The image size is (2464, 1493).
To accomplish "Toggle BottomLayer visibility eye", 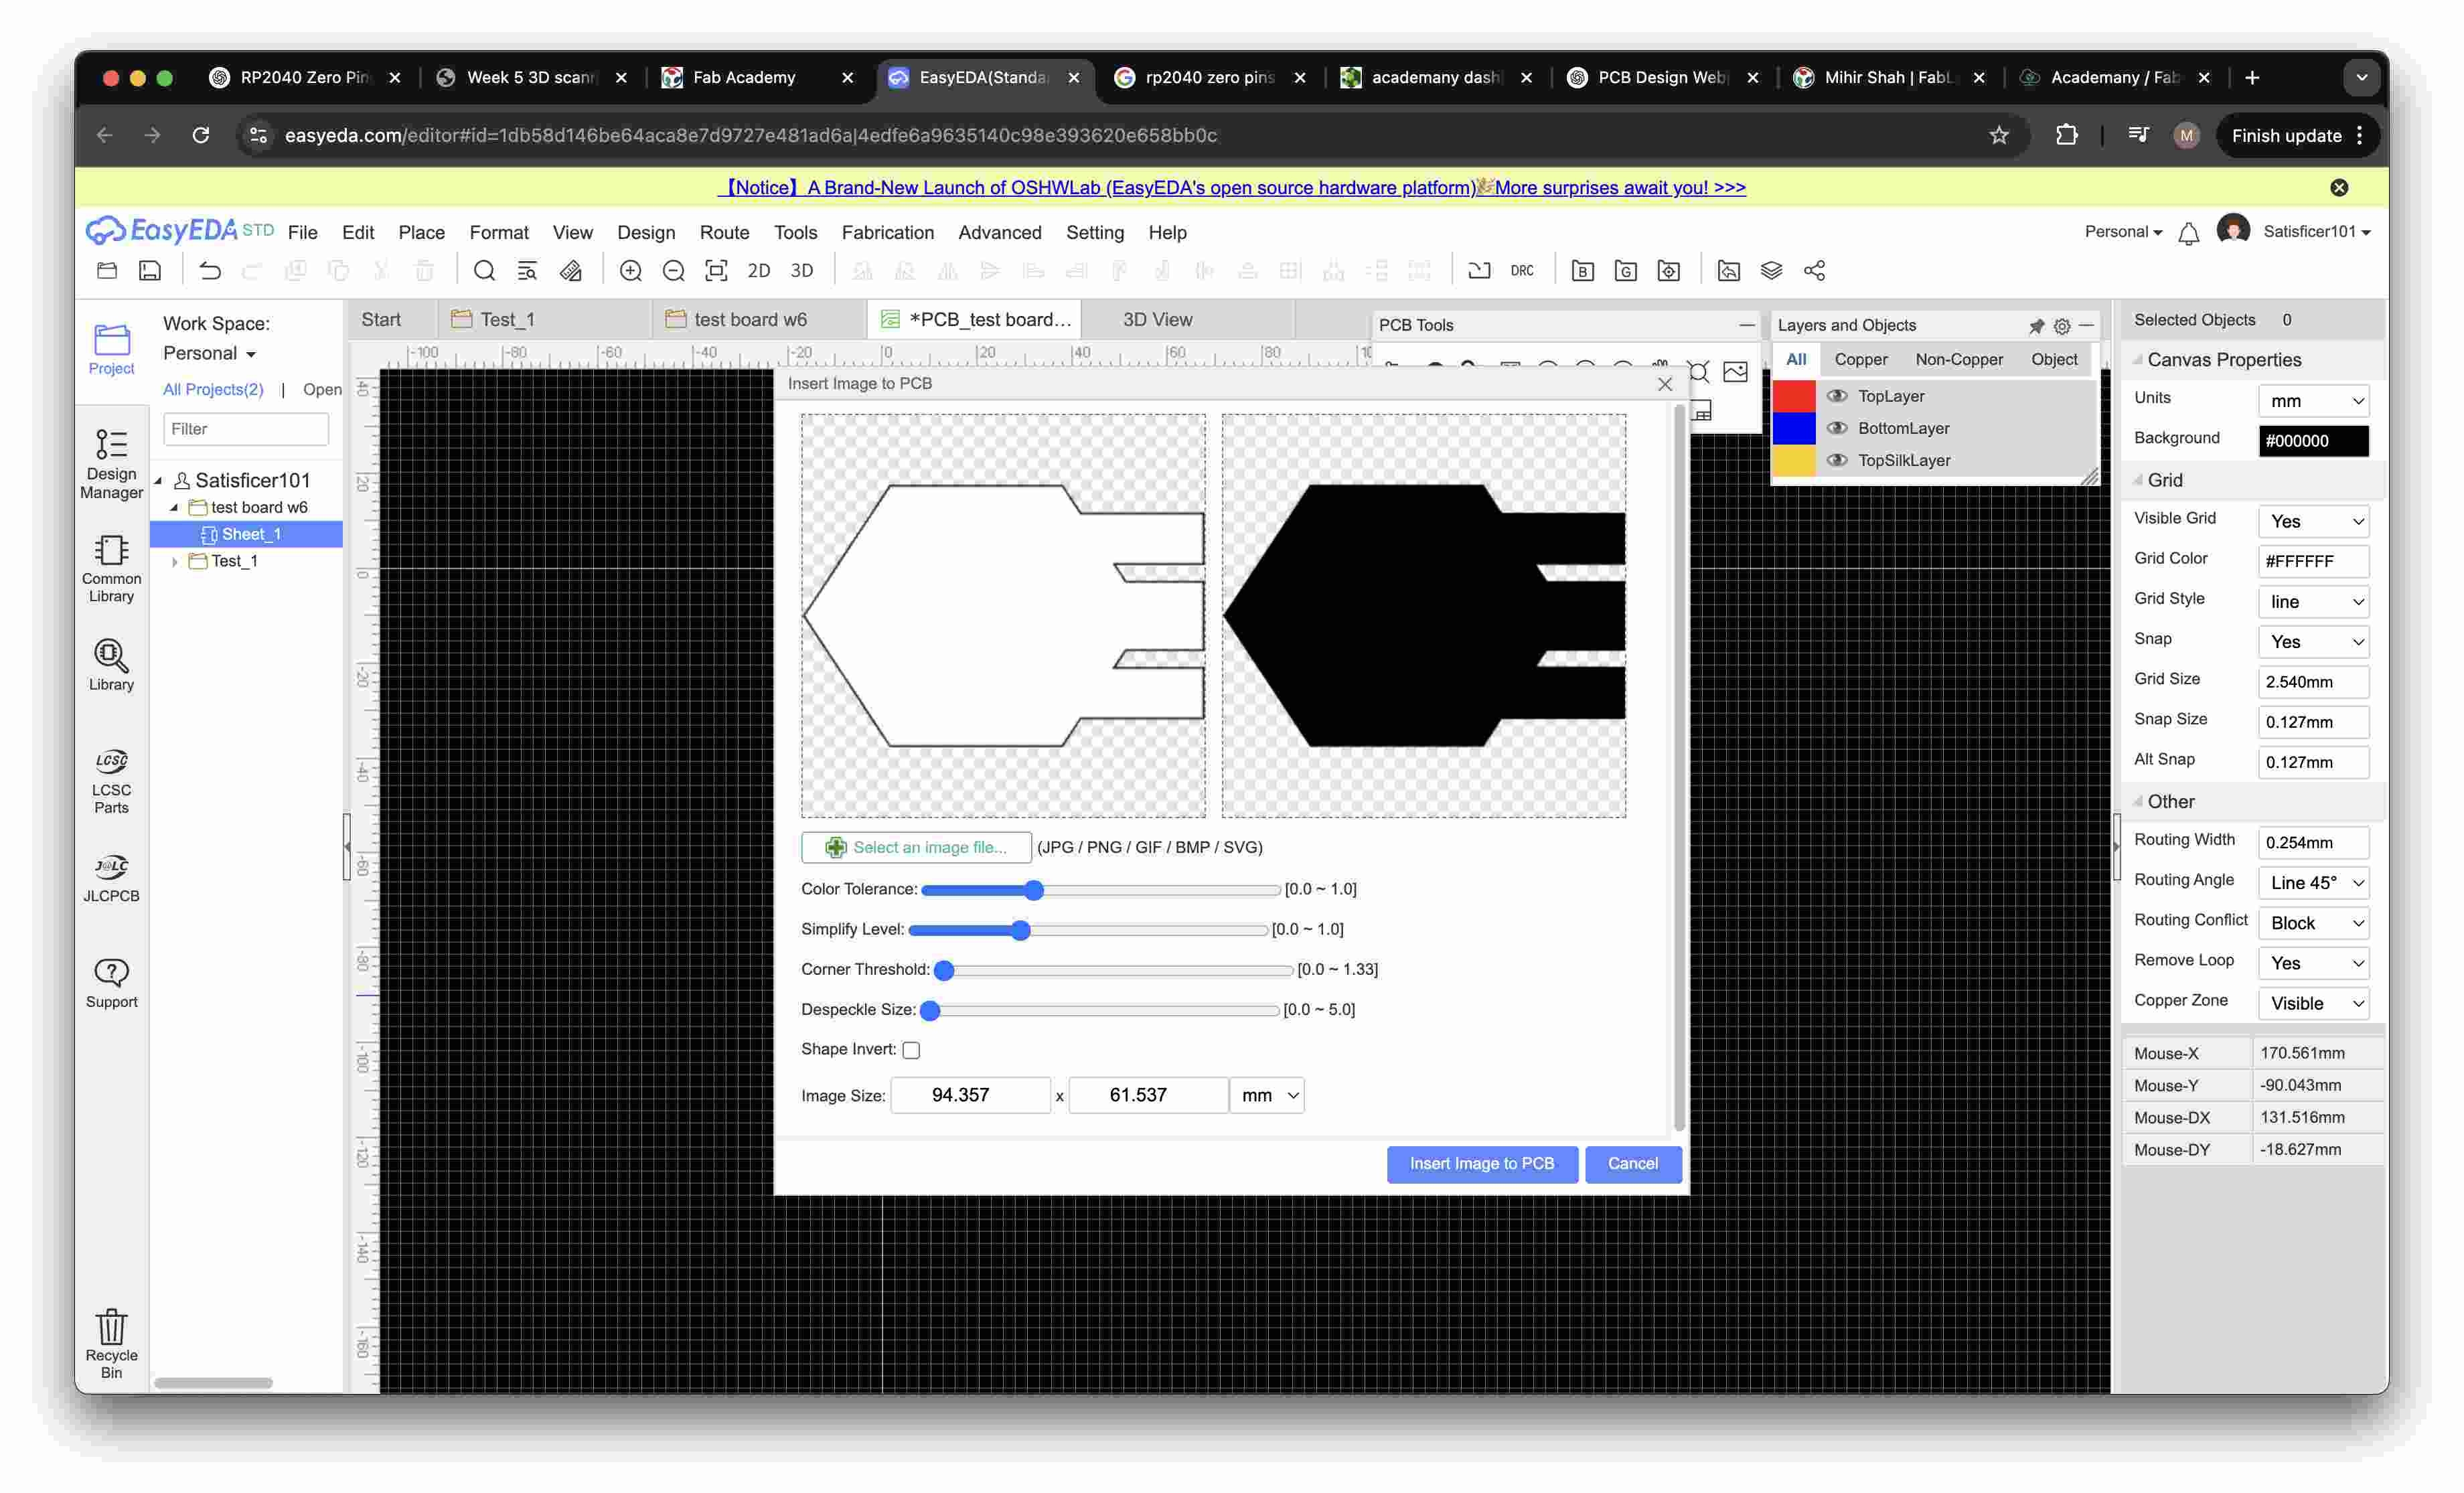I will 1837,428.
